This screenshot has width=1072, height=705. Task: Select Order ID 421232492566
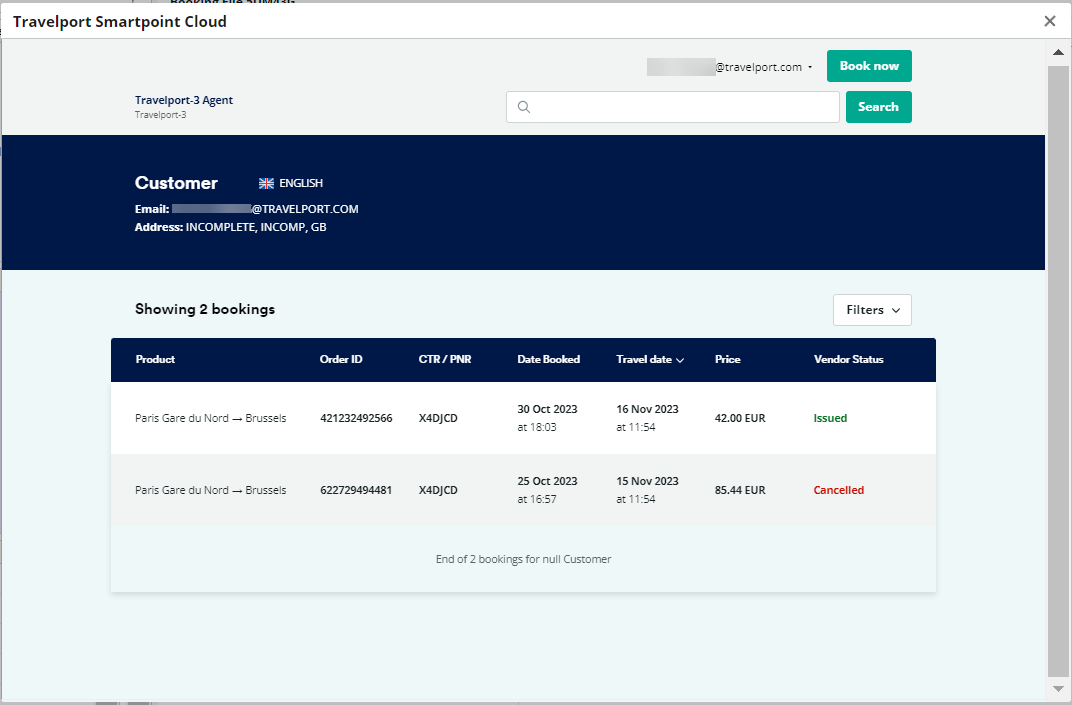point(356,418)
